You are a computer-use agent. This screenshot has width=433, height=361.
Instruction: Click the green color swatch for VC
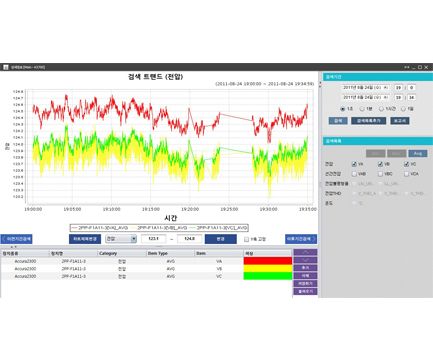(268, 276)
